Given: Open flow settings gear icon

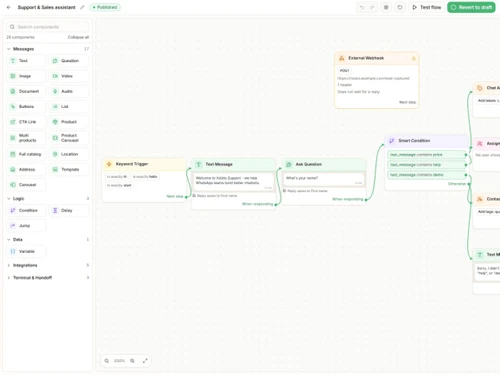Looking at the screenshot, I should coord(386,7).
